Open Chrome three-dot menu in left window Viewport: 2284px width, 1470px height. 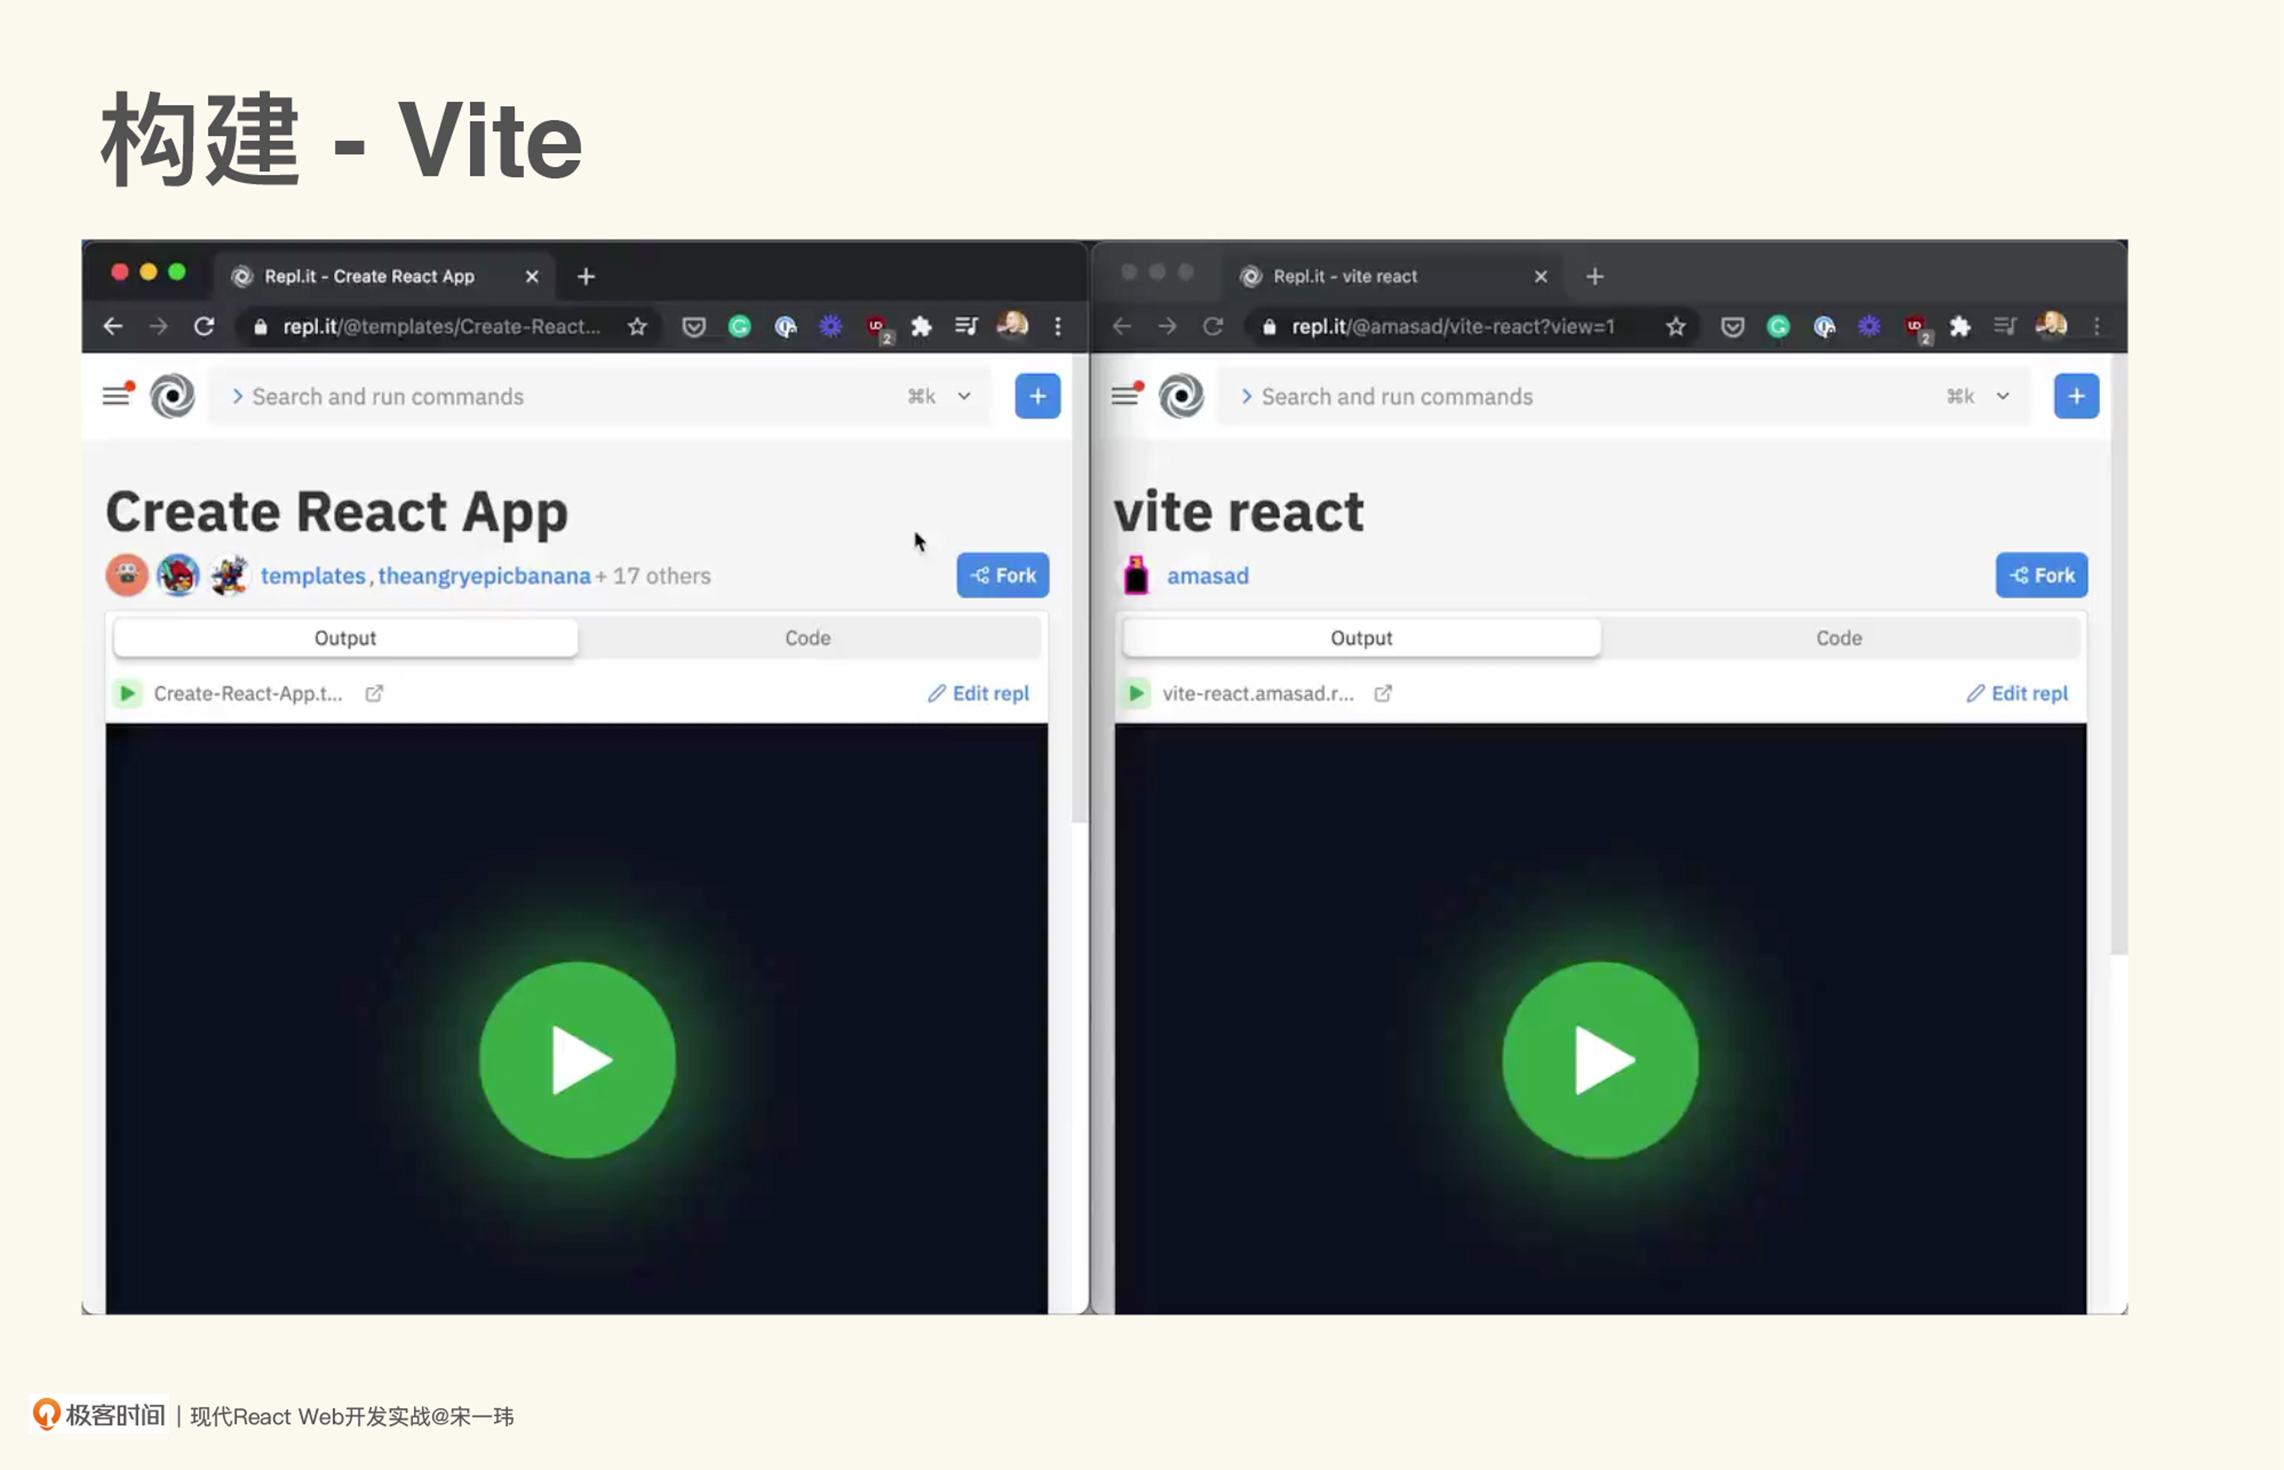coord(1058,326)
